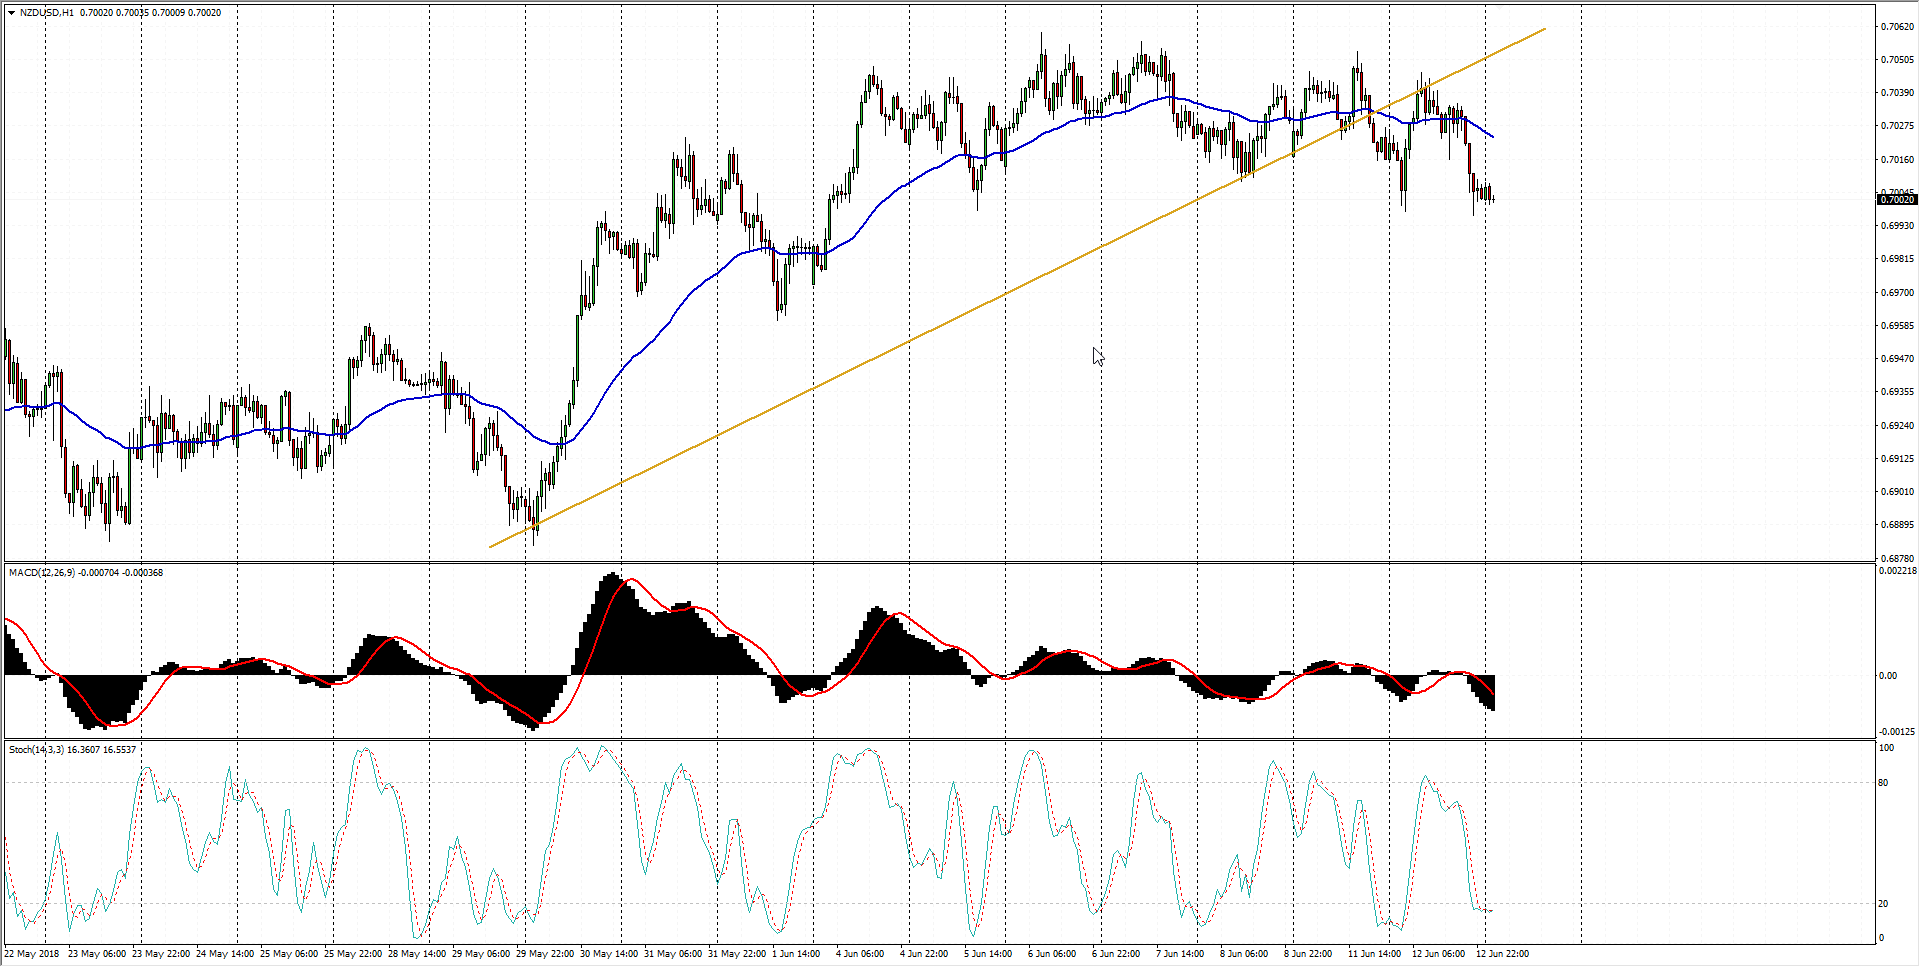This screenshot has width=1920, height=967.
Task: Click the MACD(12,26,9) indicator label
Action: pos(41,573)
